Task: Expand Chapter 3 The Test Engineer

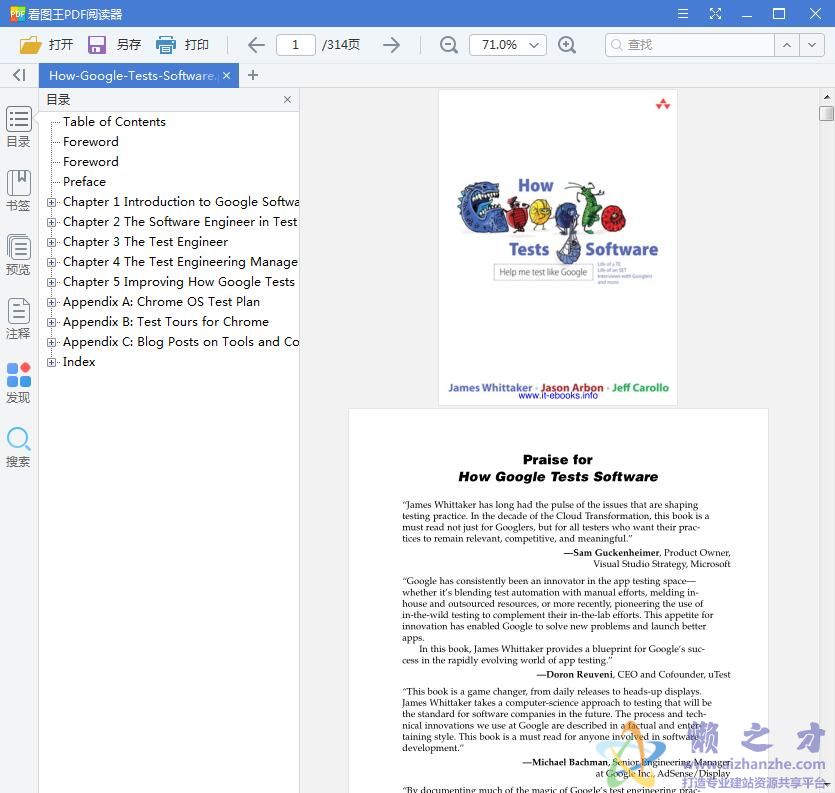Action: pyautogui.click(x=51, y=242)
